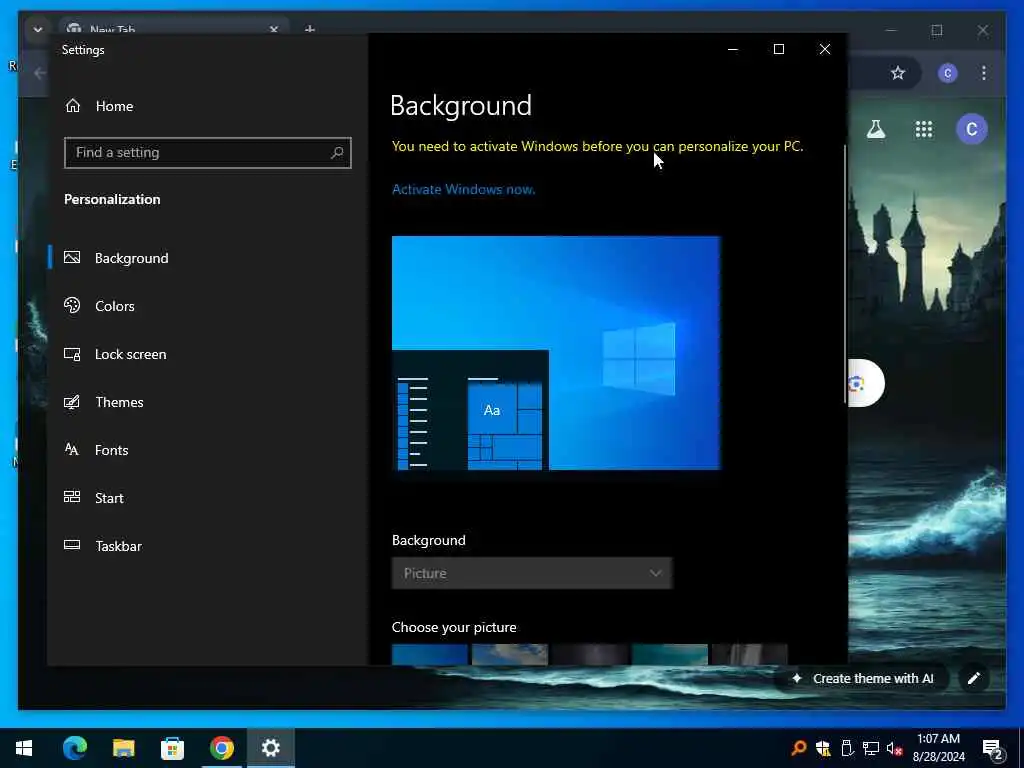Viewport: 1024px width, 768px height.
Task: Maximize the Settings window
Action: (x=778, y=49)
